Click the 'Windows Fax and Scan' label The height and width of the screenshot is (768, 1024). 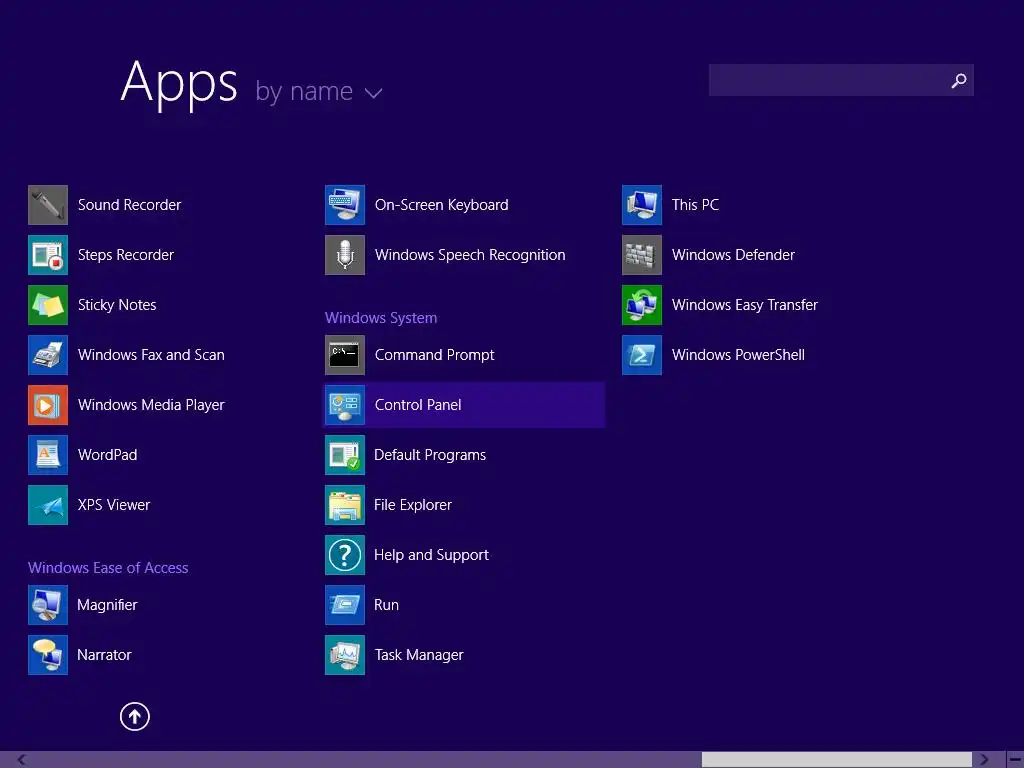(x=151, y=355)
